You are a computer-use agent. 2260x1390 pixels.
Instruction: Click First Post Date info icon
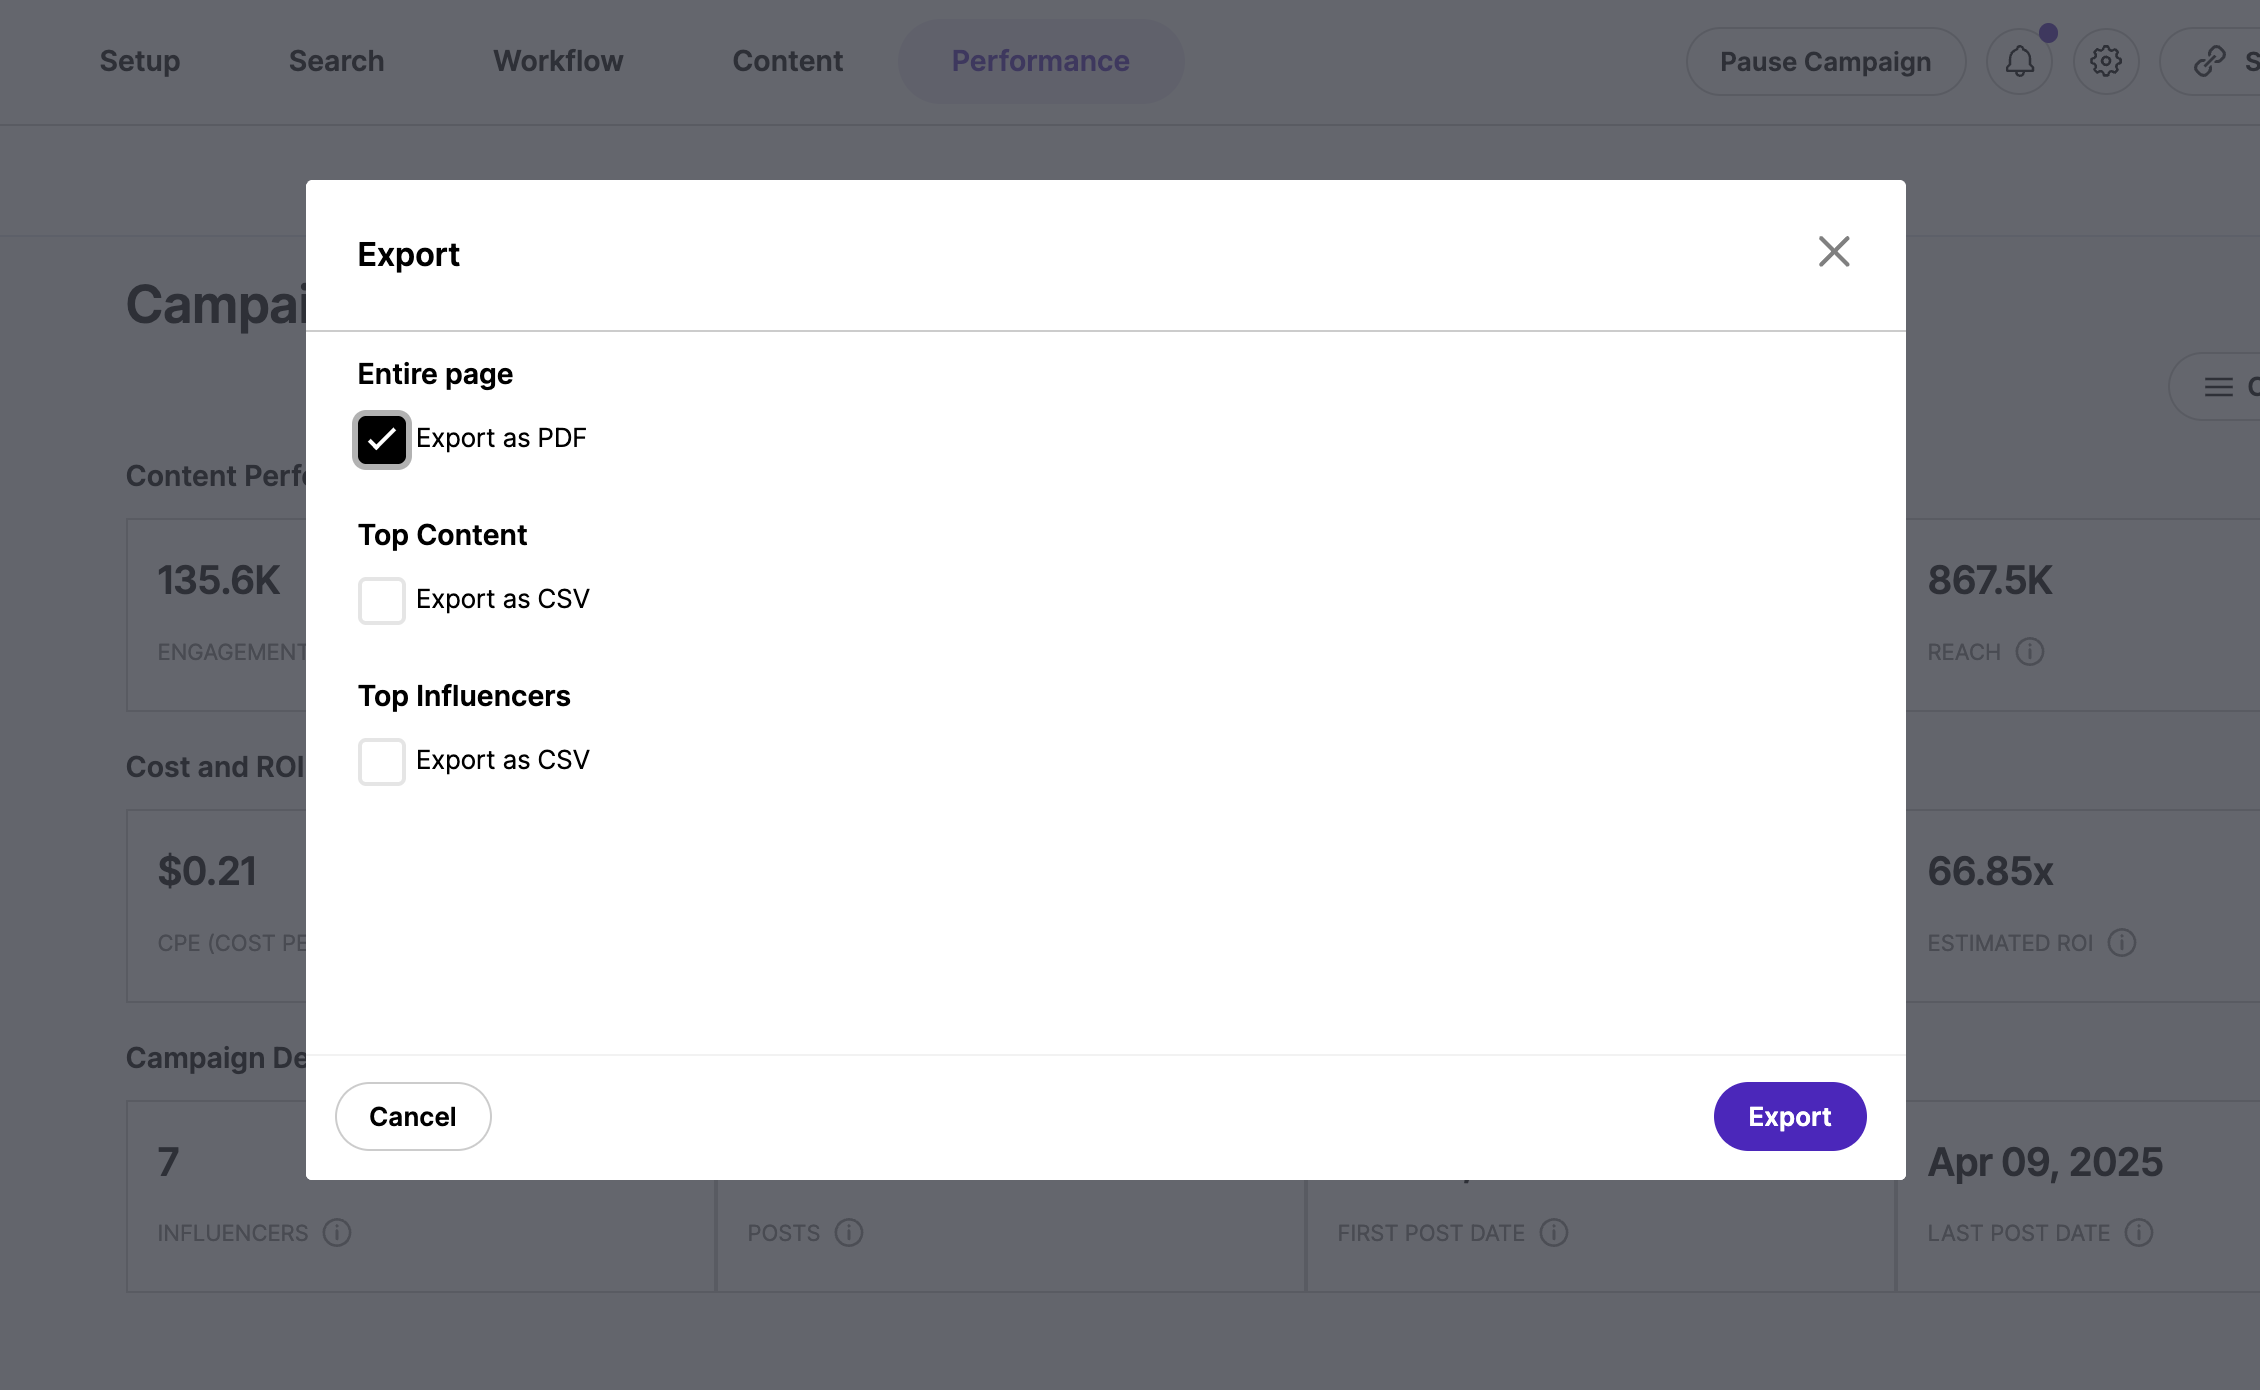[1553, 1233]
